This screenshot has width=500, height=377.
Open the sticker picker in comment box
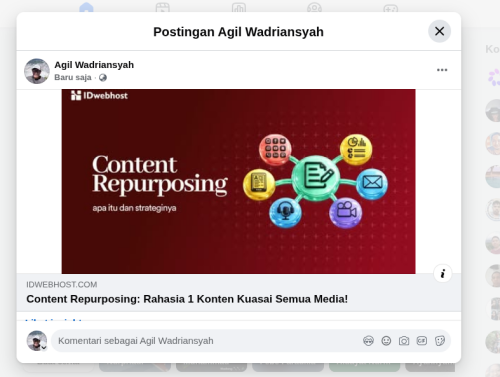click(440, 341)
